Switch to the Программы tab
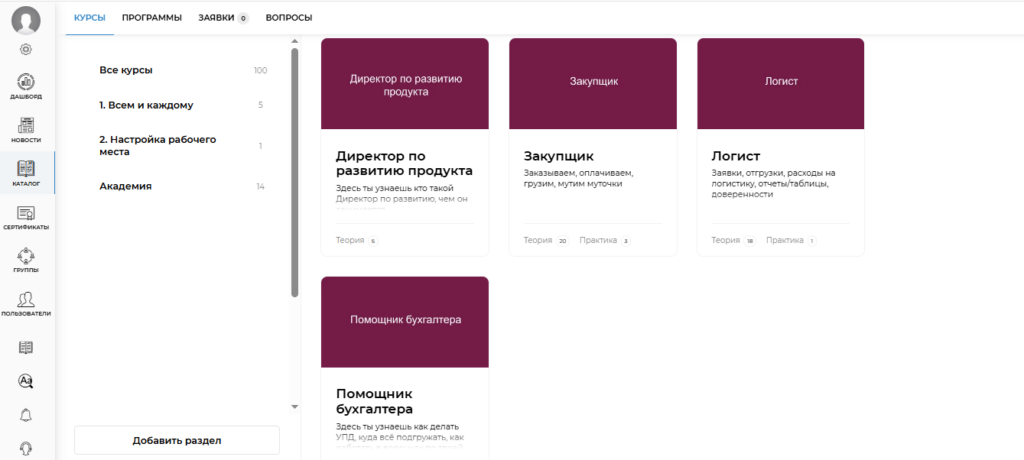1024x460 pixels. point(152,18)
